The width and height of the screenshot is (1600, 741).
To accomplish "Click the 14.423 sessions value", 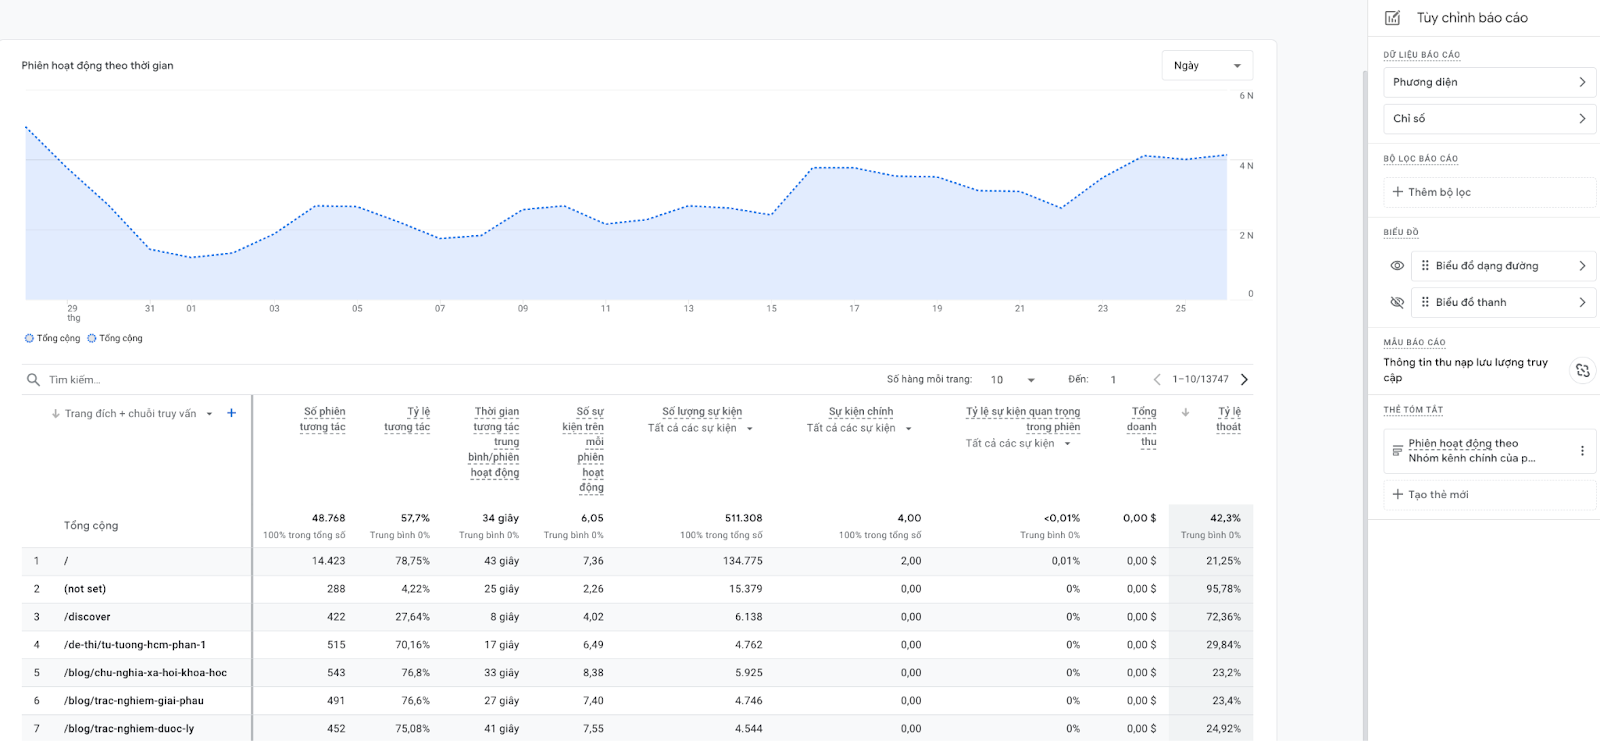I will [328, 561].
